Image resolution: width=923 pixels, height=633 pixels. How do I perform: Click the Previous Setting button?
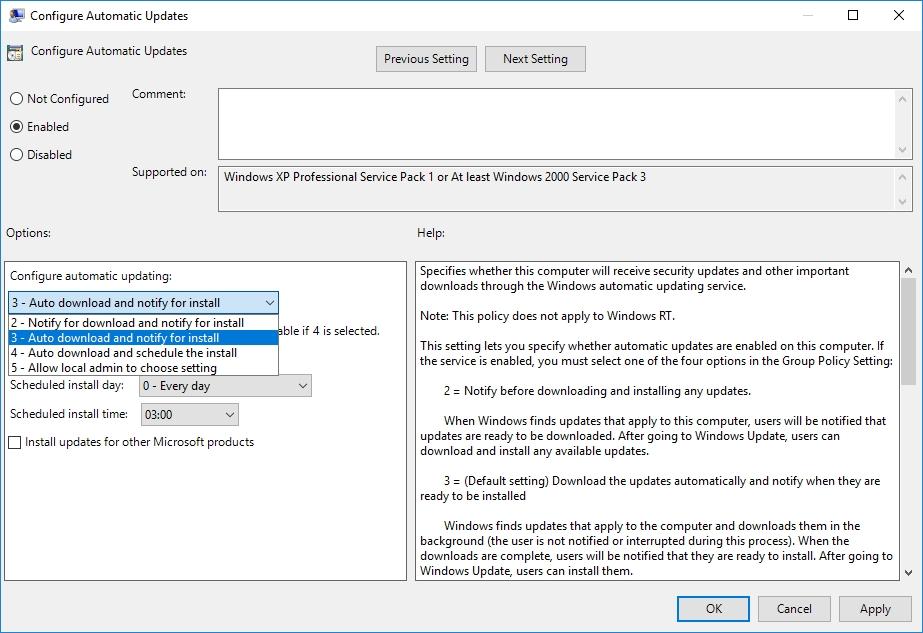[x=425, y=58]
